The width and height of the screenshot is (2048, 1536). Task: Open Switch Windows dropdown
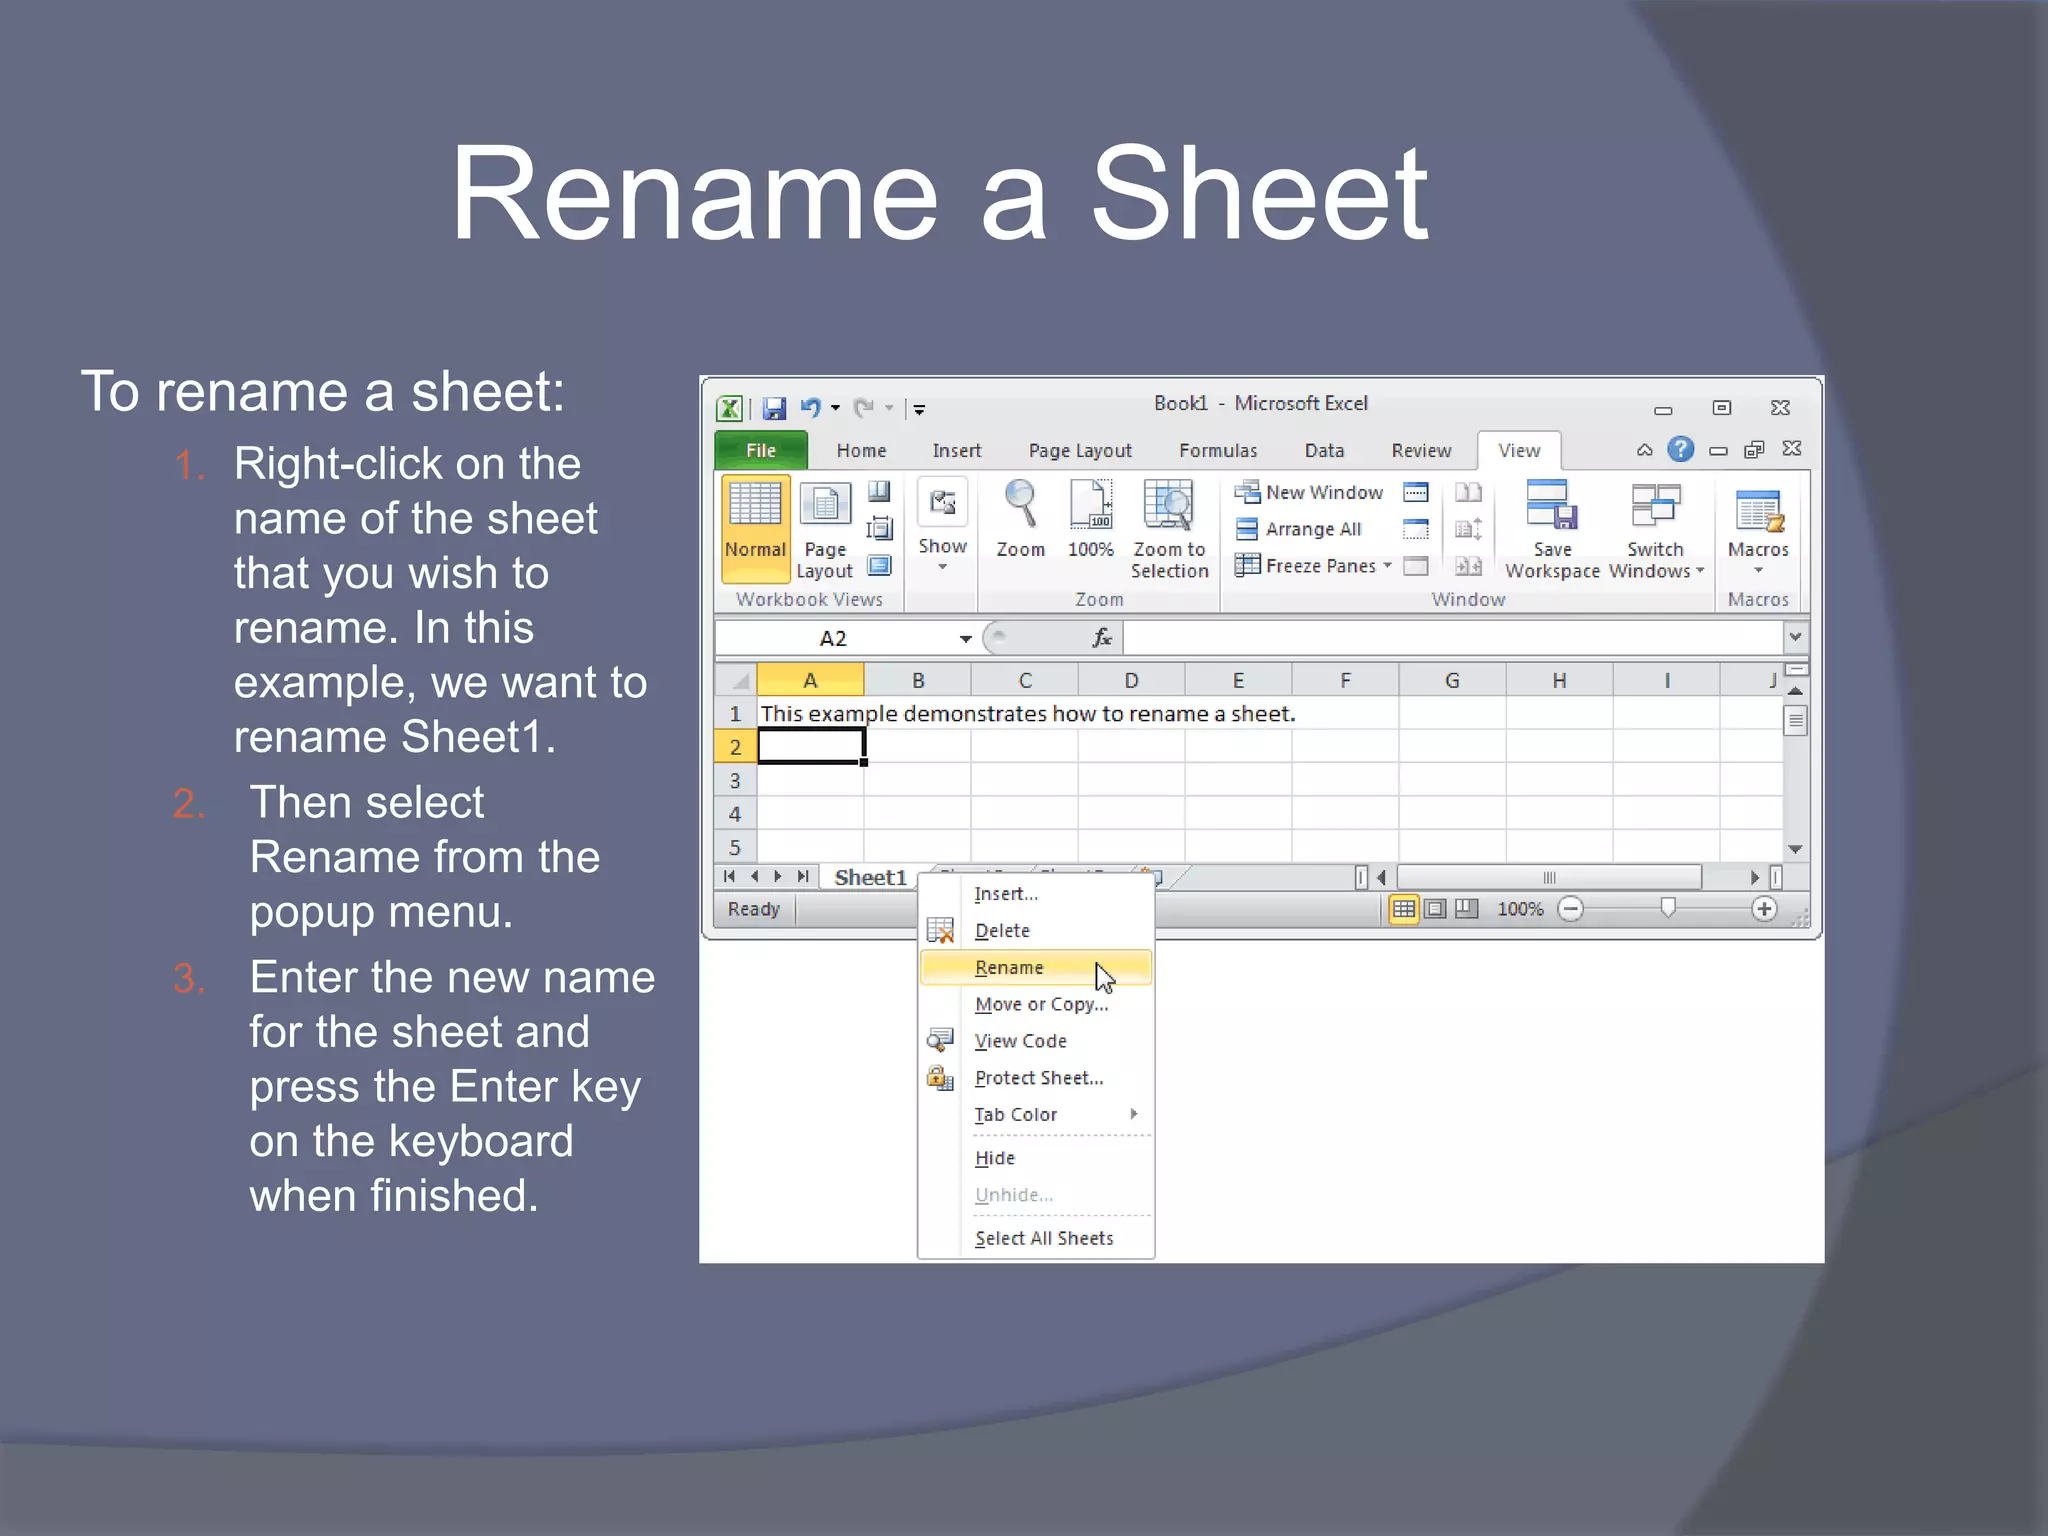point(1656,530)
